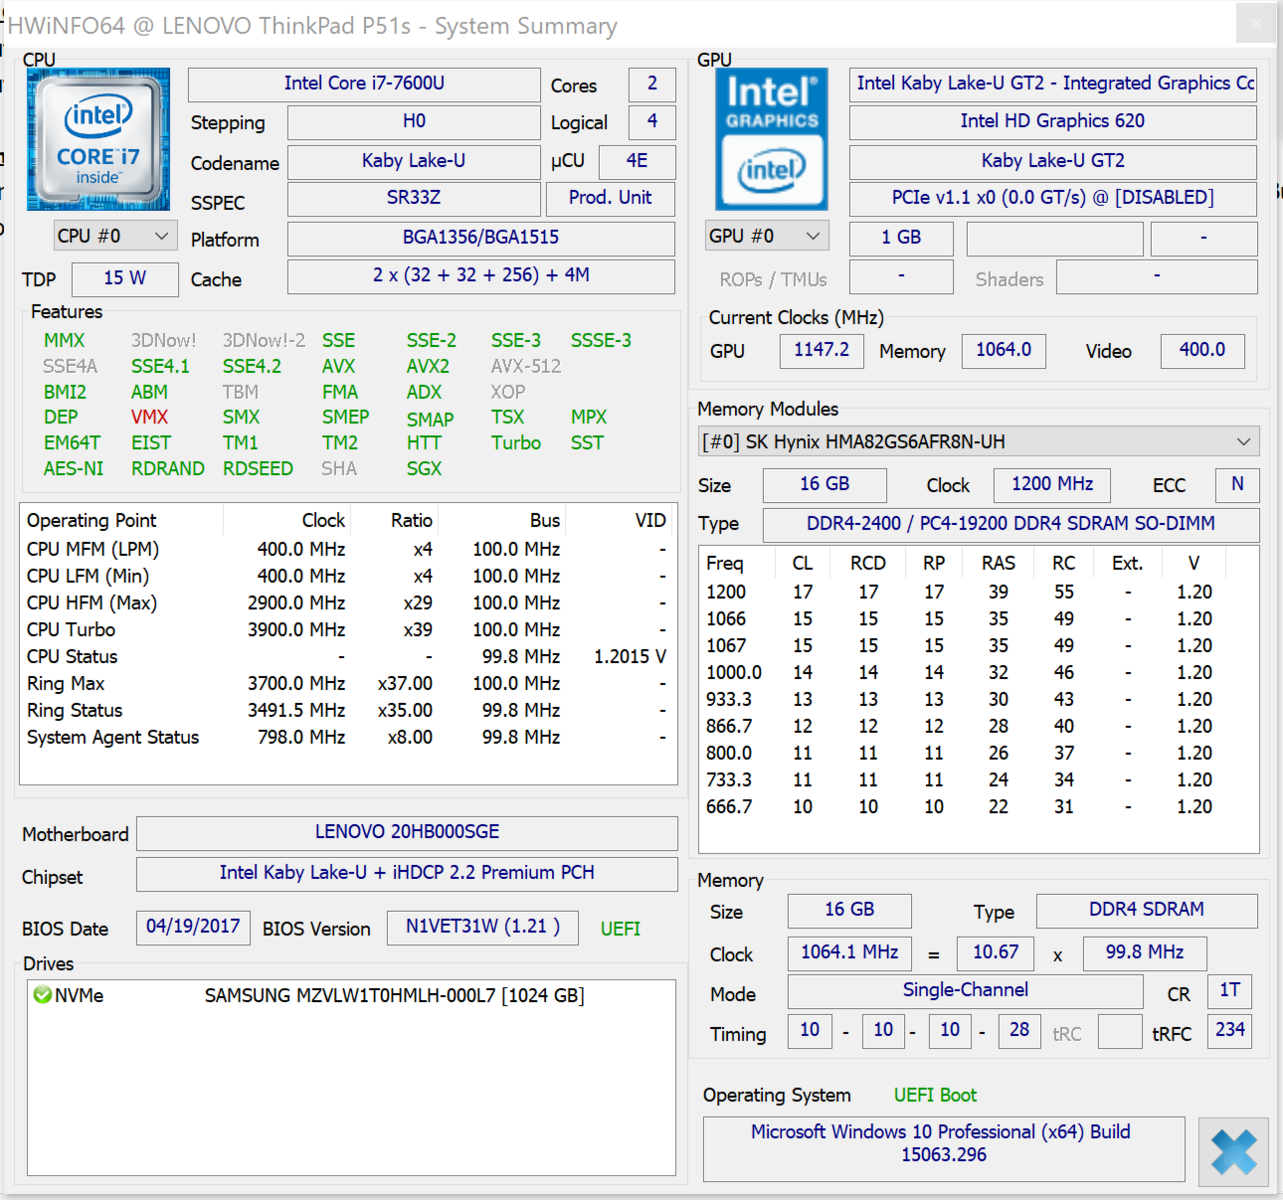Click the ECC value N
This screenshot has width=1283, height=1200.
click(x=1237, y=485)
